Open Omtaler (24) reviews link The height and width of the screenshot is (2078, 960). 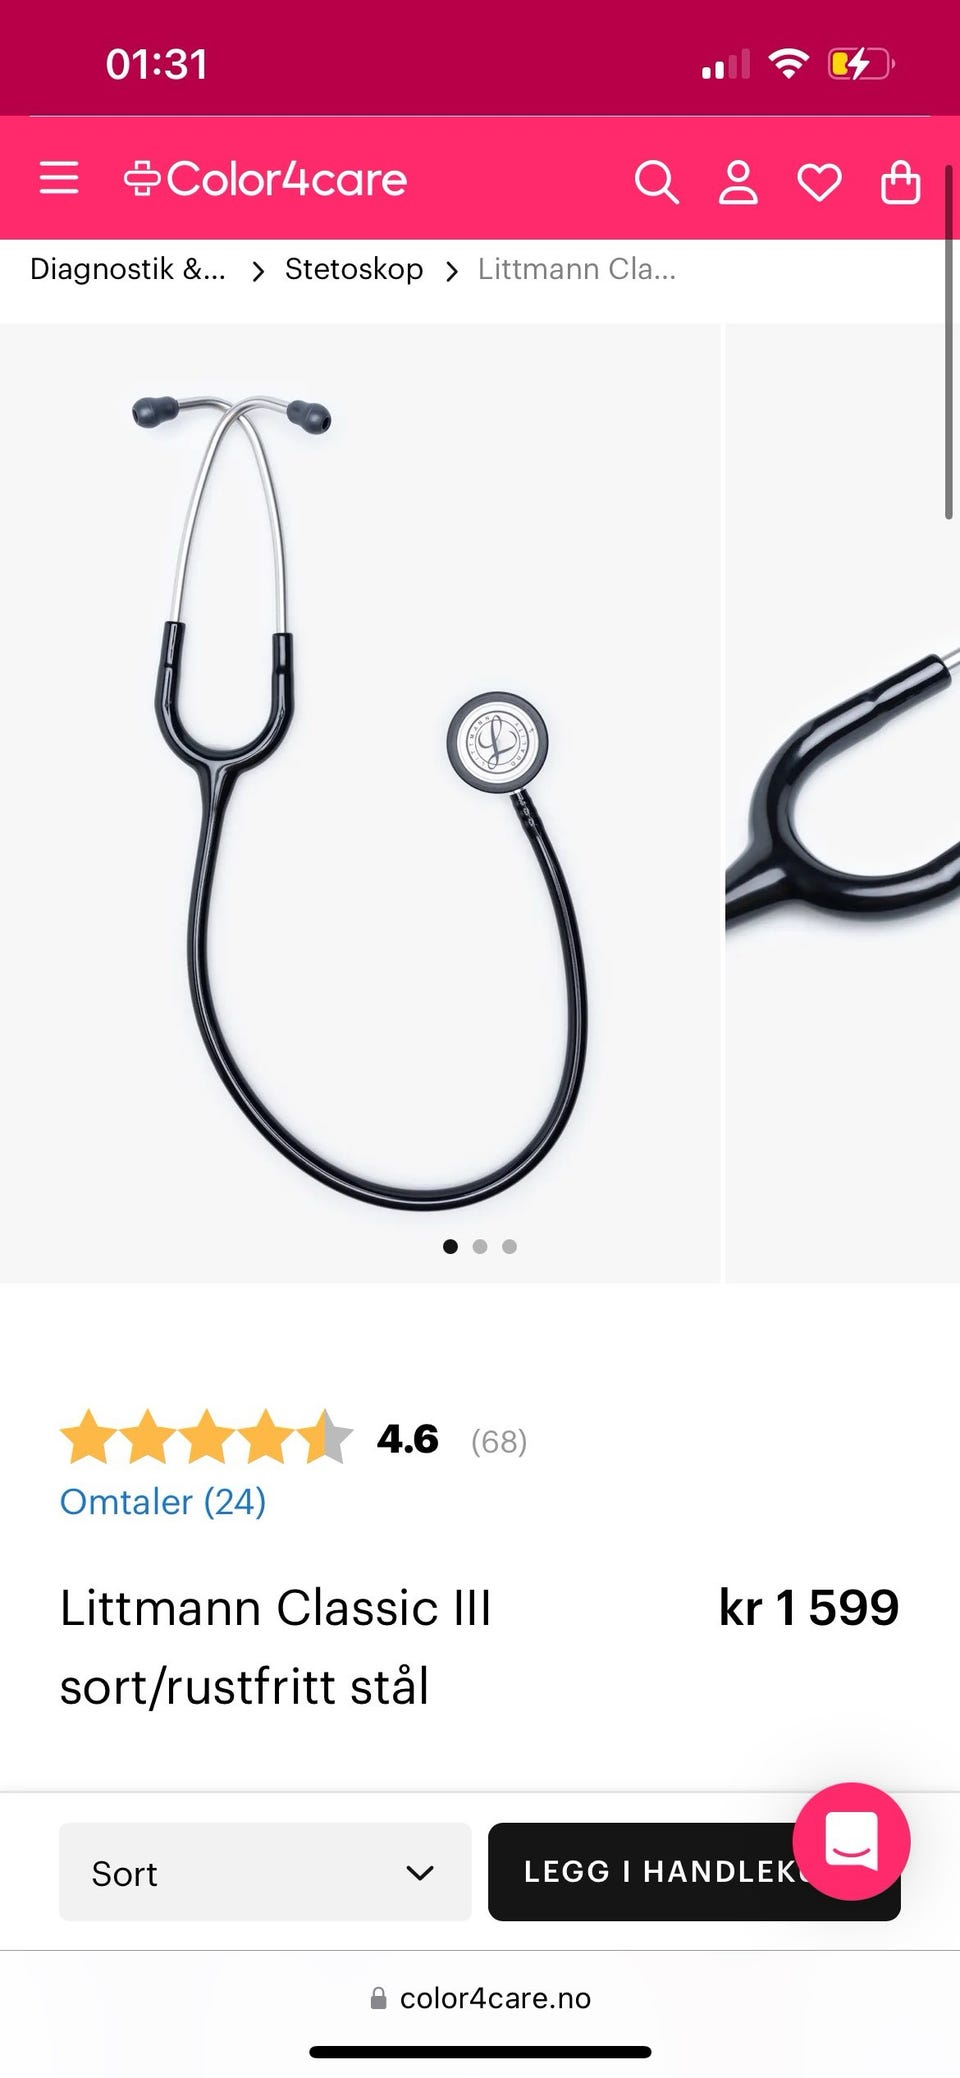pyautogui.click(x=163, y=1501)
